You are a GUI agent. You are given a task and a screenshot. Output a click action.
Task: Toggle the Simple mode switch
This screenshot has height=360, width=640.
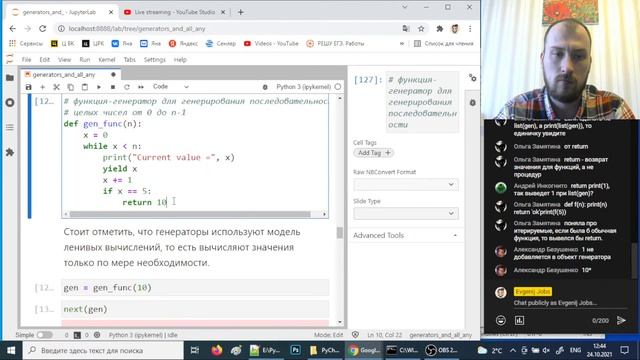click(44, 335)
